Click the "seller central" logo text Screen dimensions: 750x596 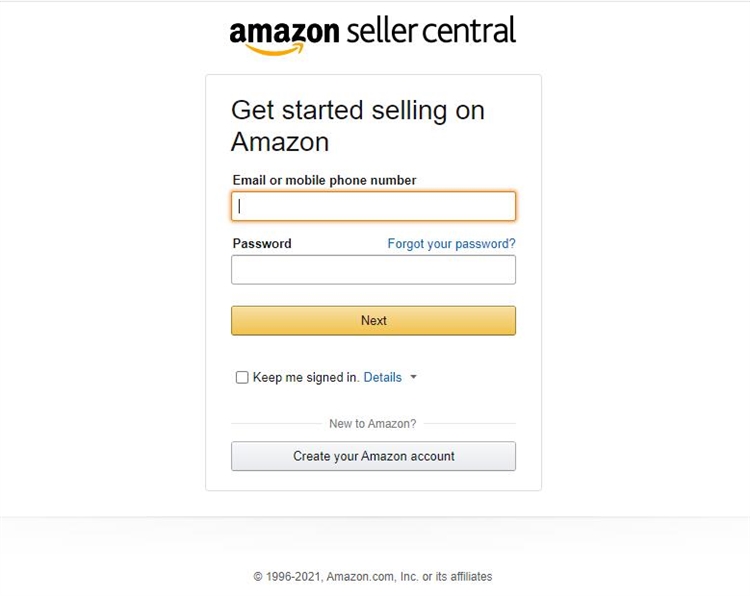coord(431,31)
